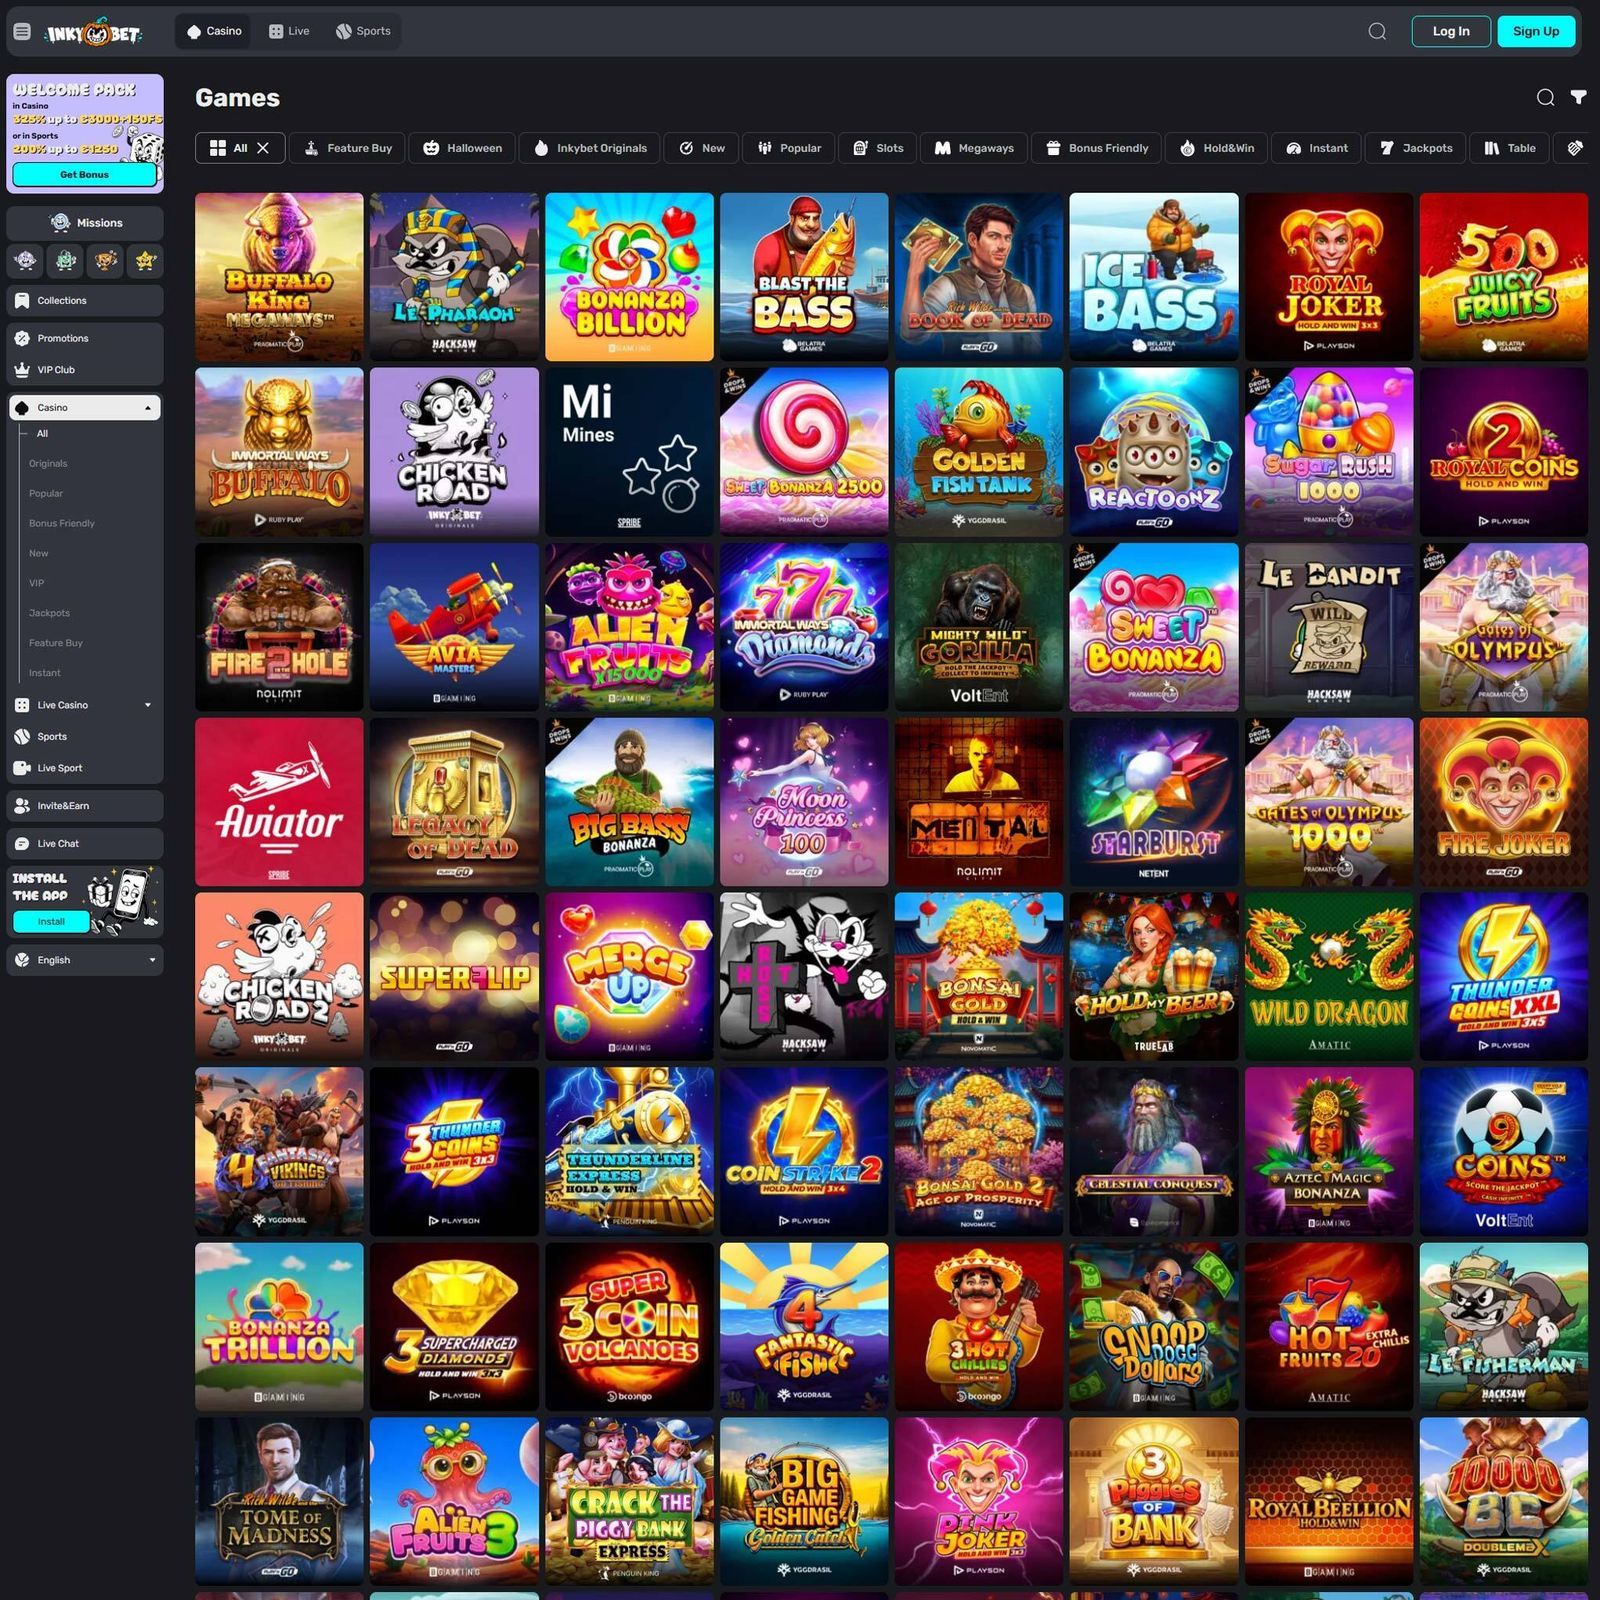Open the Chicken Road 2 thumbnail
Viewport: 1600px width, 1600px height.
coord(279,976)
